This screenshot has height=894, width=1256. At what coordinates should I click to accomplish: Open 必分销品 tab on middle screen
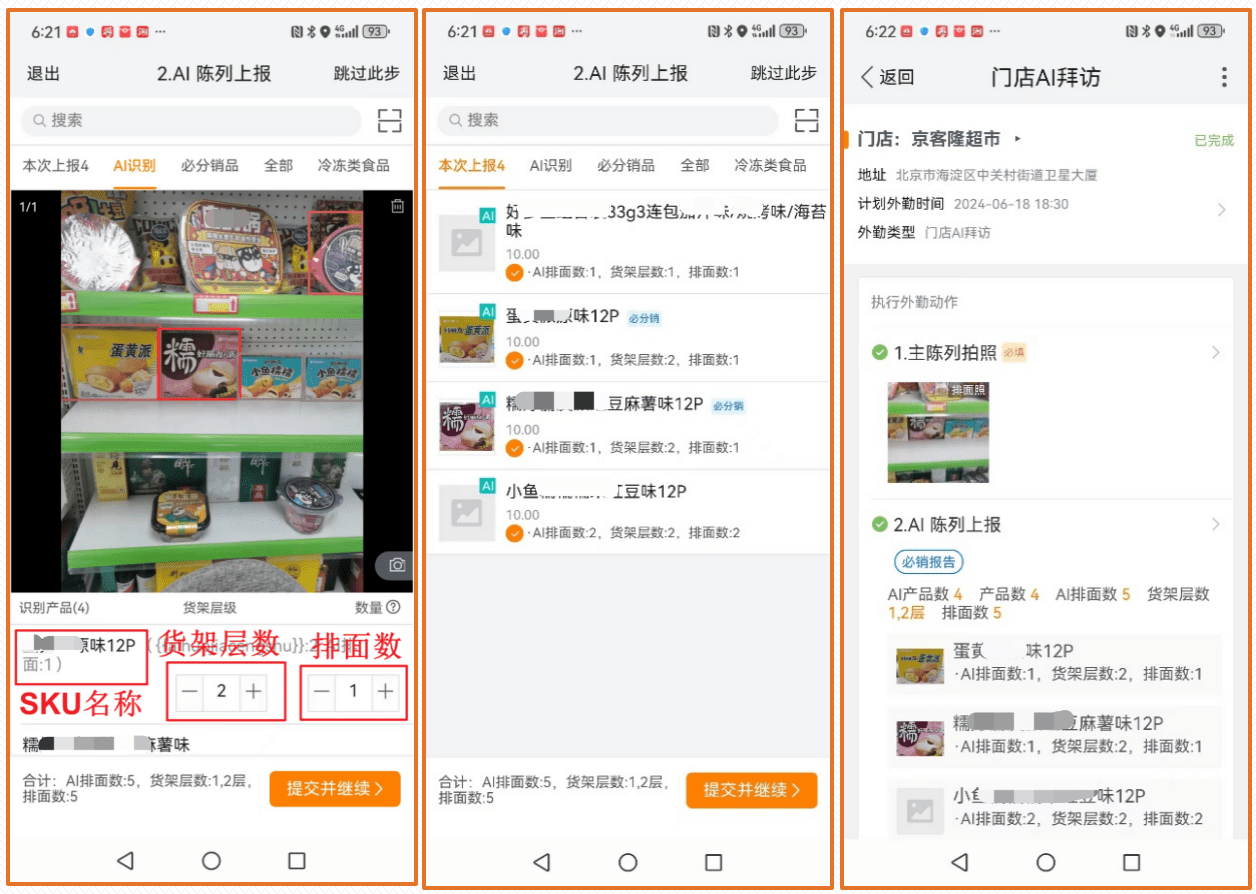point(626,165)
